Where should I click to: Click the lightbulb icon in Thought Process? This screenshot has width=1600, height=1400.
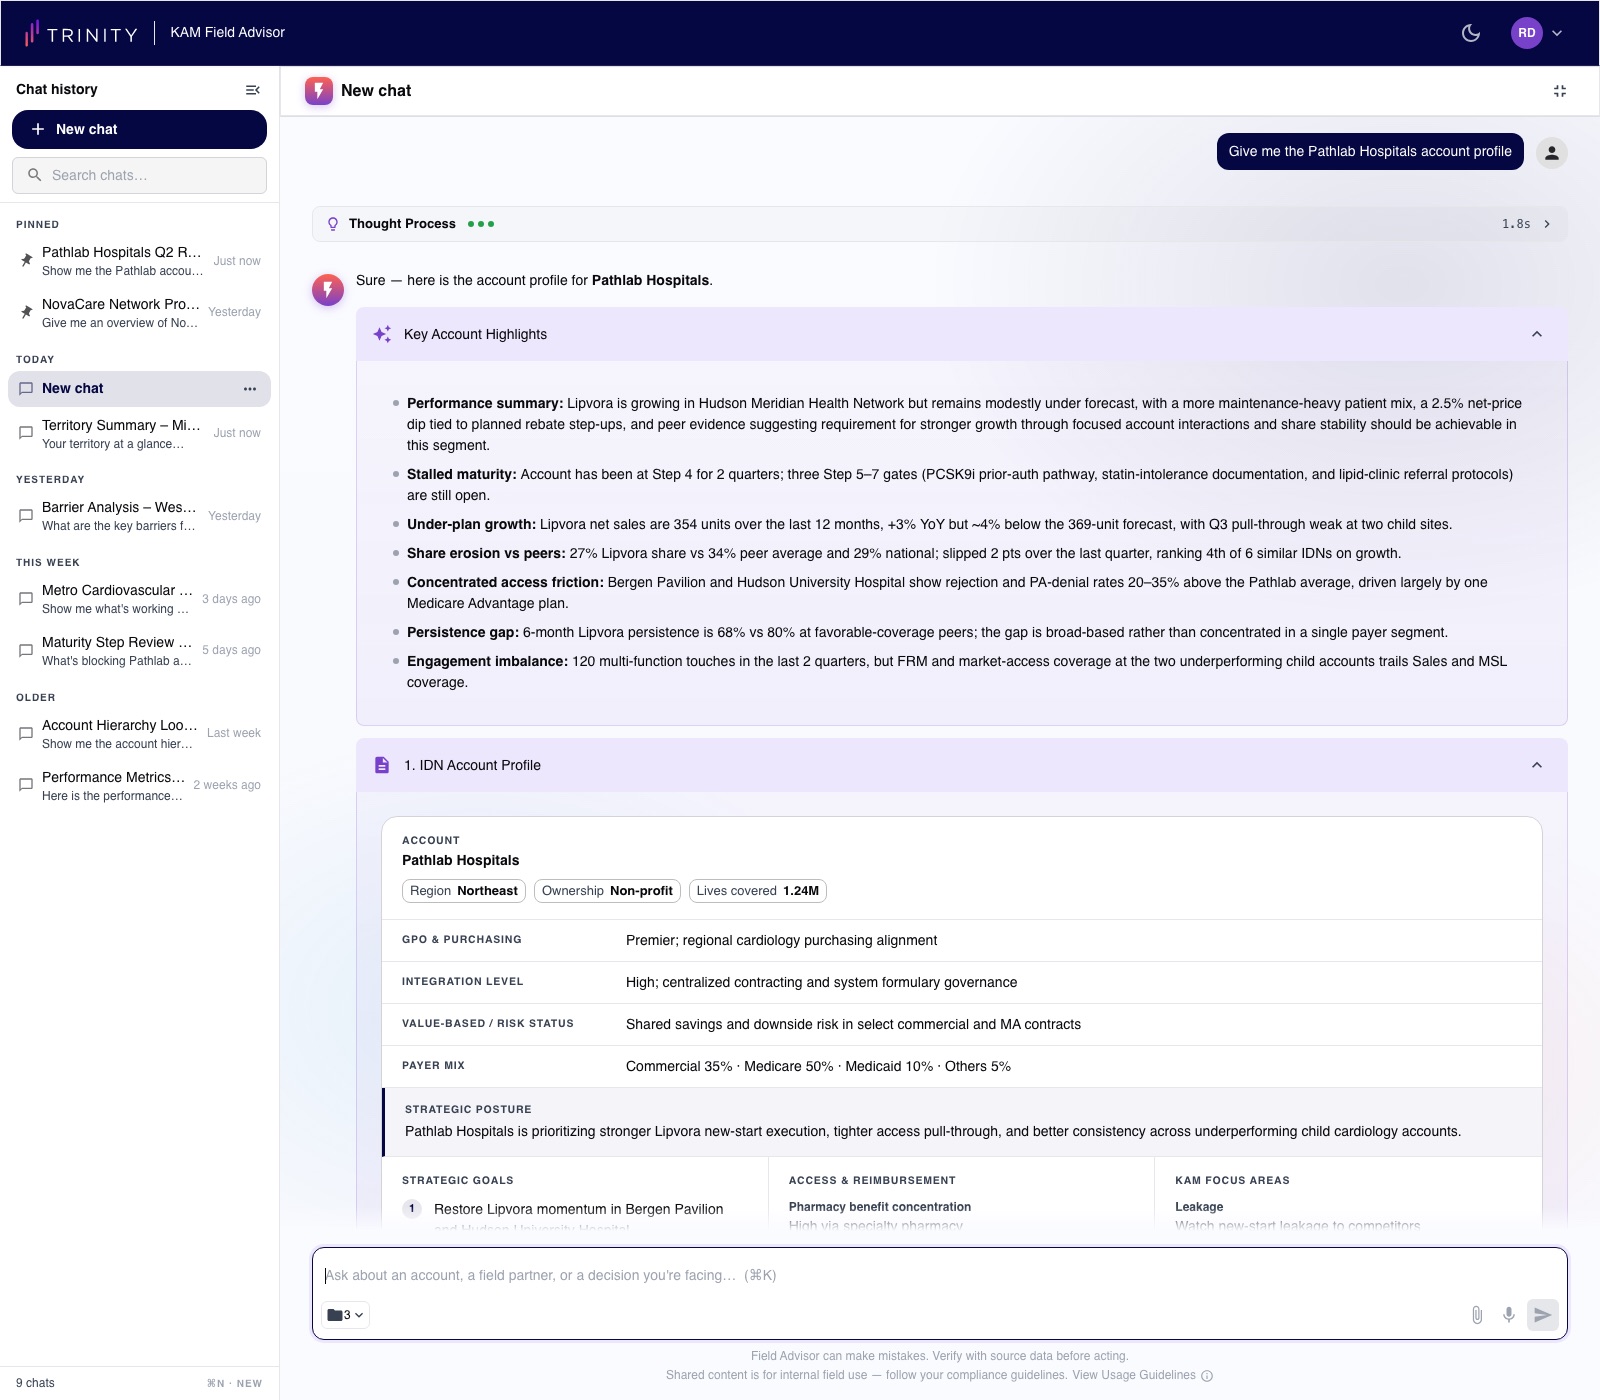[x=333, y=224]
